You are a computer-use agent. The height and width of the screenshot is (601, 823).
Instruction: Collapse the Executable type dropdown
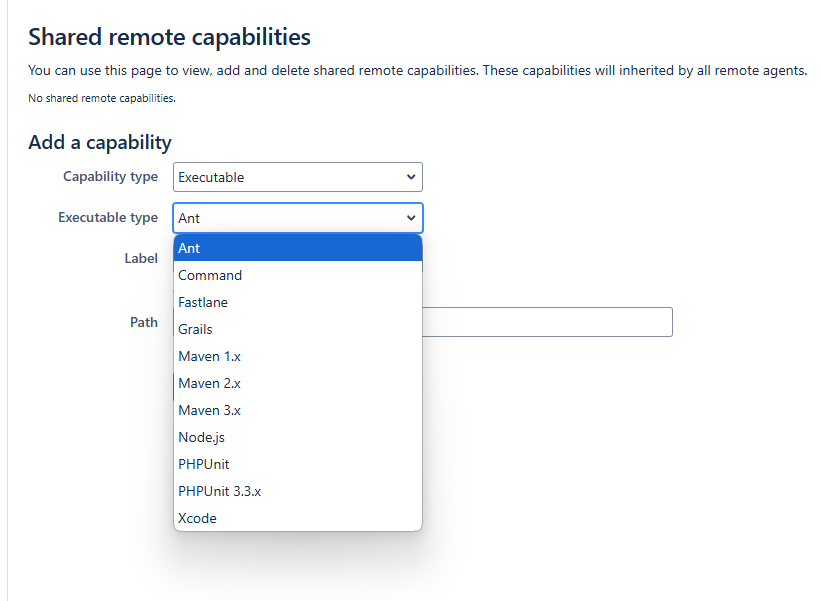[x=298, y=218]
